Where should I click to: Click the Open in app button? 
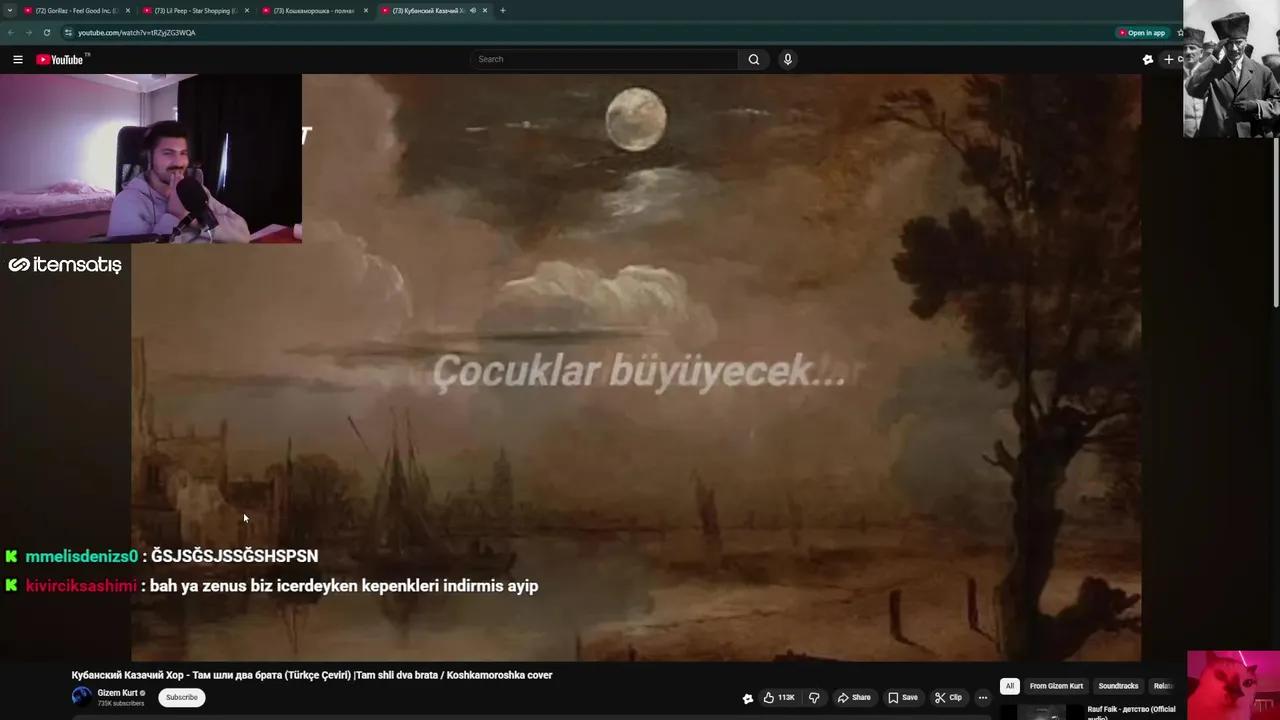click(x=1141, y=32)
